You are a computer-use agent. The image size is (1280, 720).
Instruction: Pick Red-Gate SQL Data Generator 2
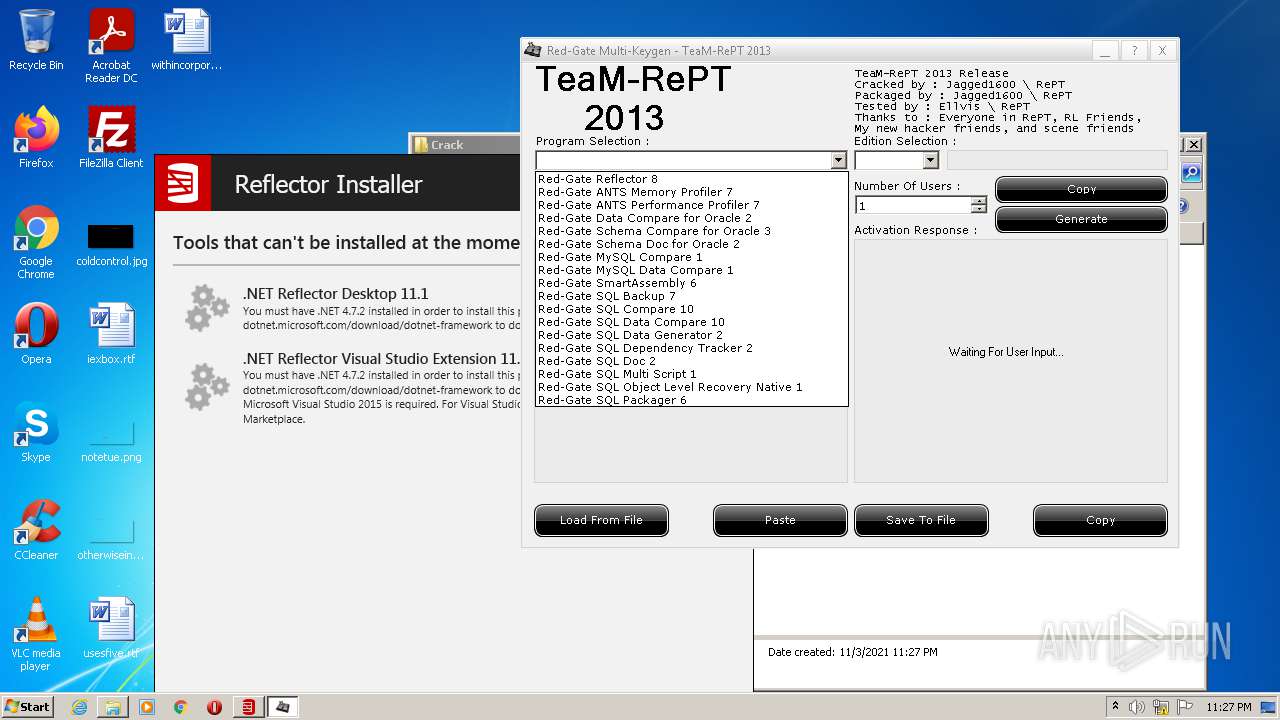691,335
